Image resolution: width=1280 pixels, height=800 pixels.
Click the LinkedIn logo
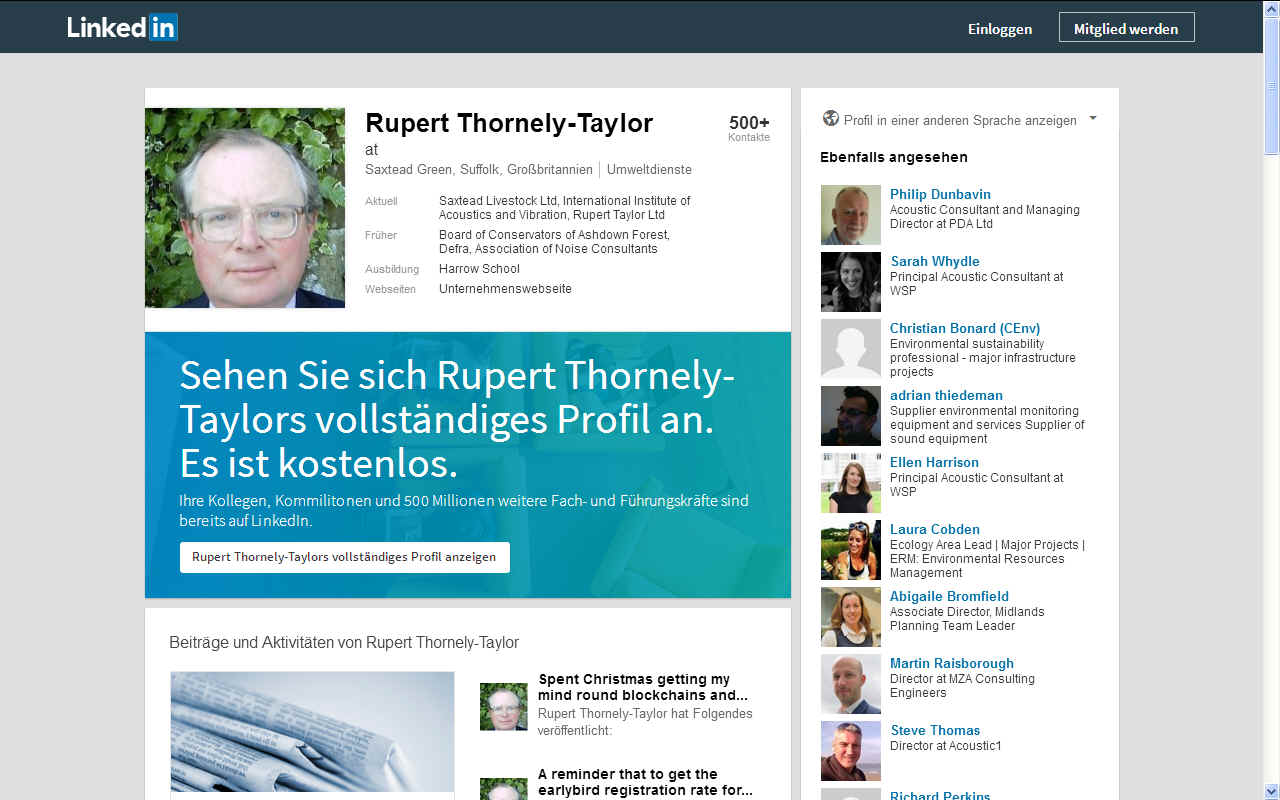(x=122, y=28)
